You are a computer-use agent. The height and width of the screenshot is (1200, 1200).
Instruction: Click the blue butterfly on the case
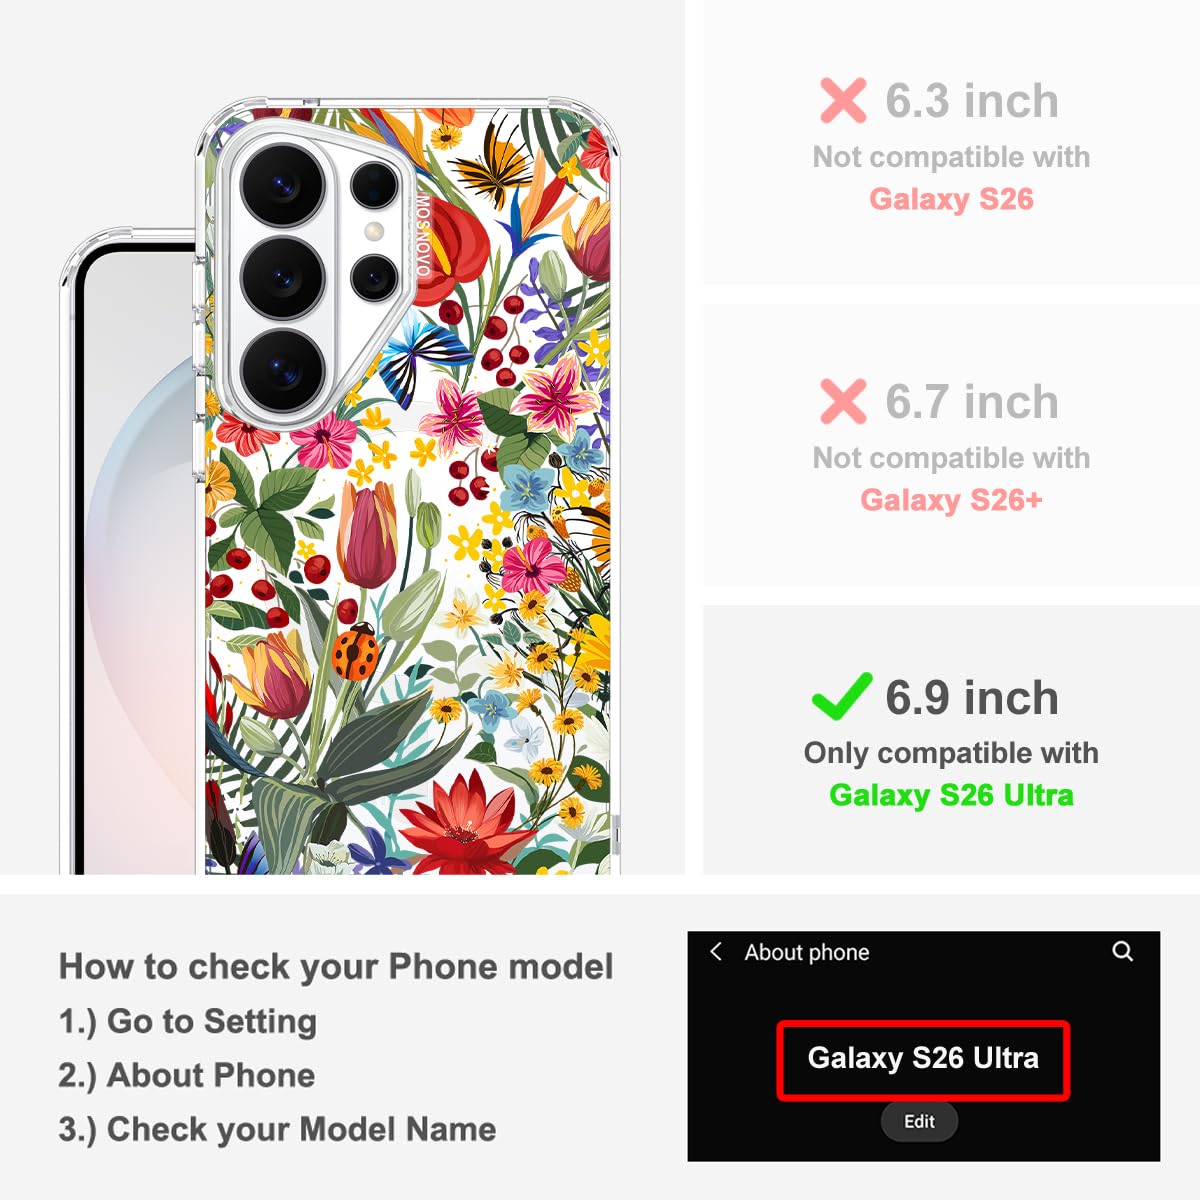(x=425, y=355)
